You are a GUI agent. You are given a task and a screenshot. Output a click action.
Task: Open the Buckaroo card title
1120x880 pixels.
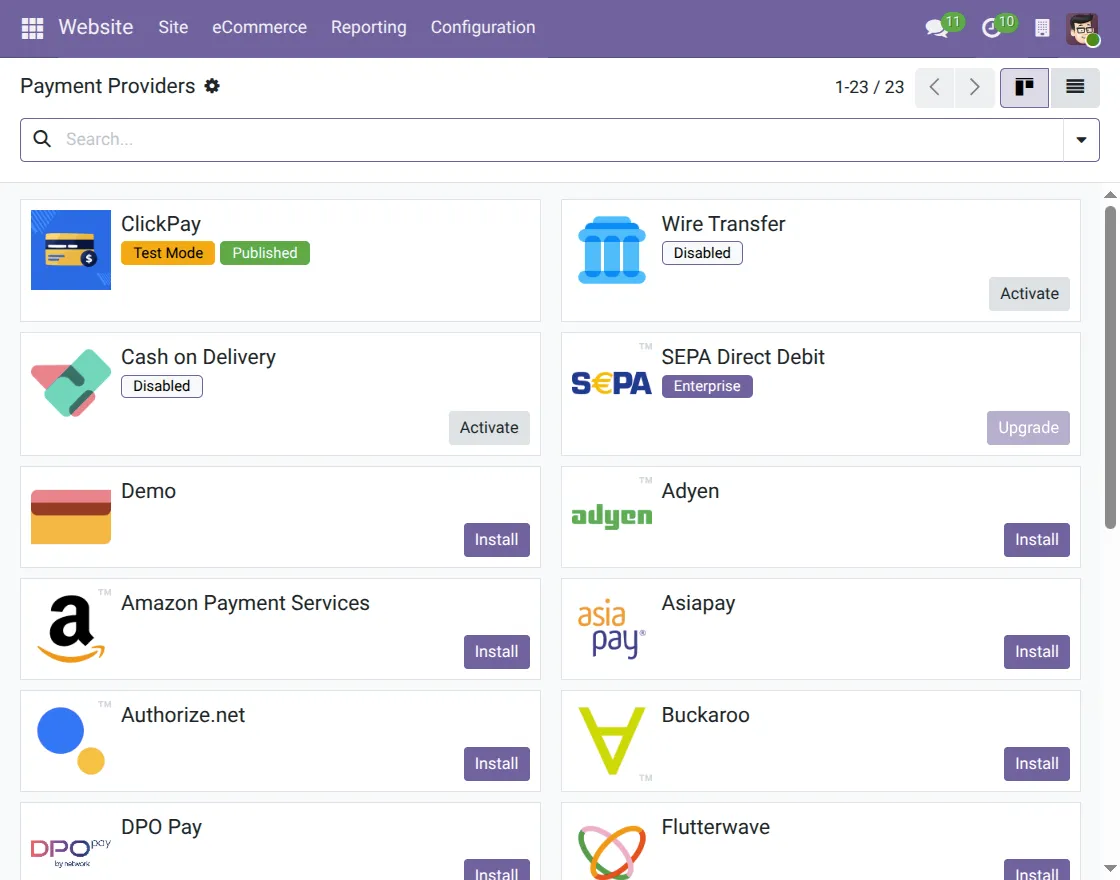coord(705,715)
